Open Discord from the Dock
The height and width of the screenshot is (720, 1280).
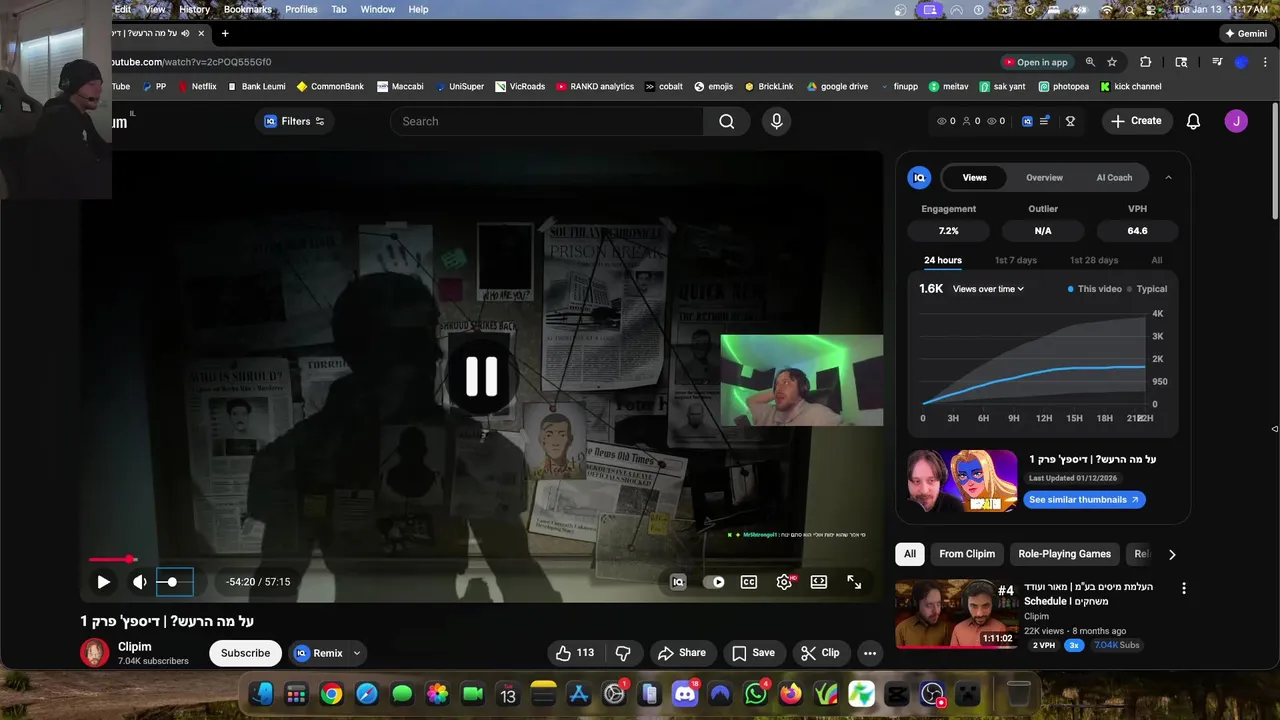[685, 693]
